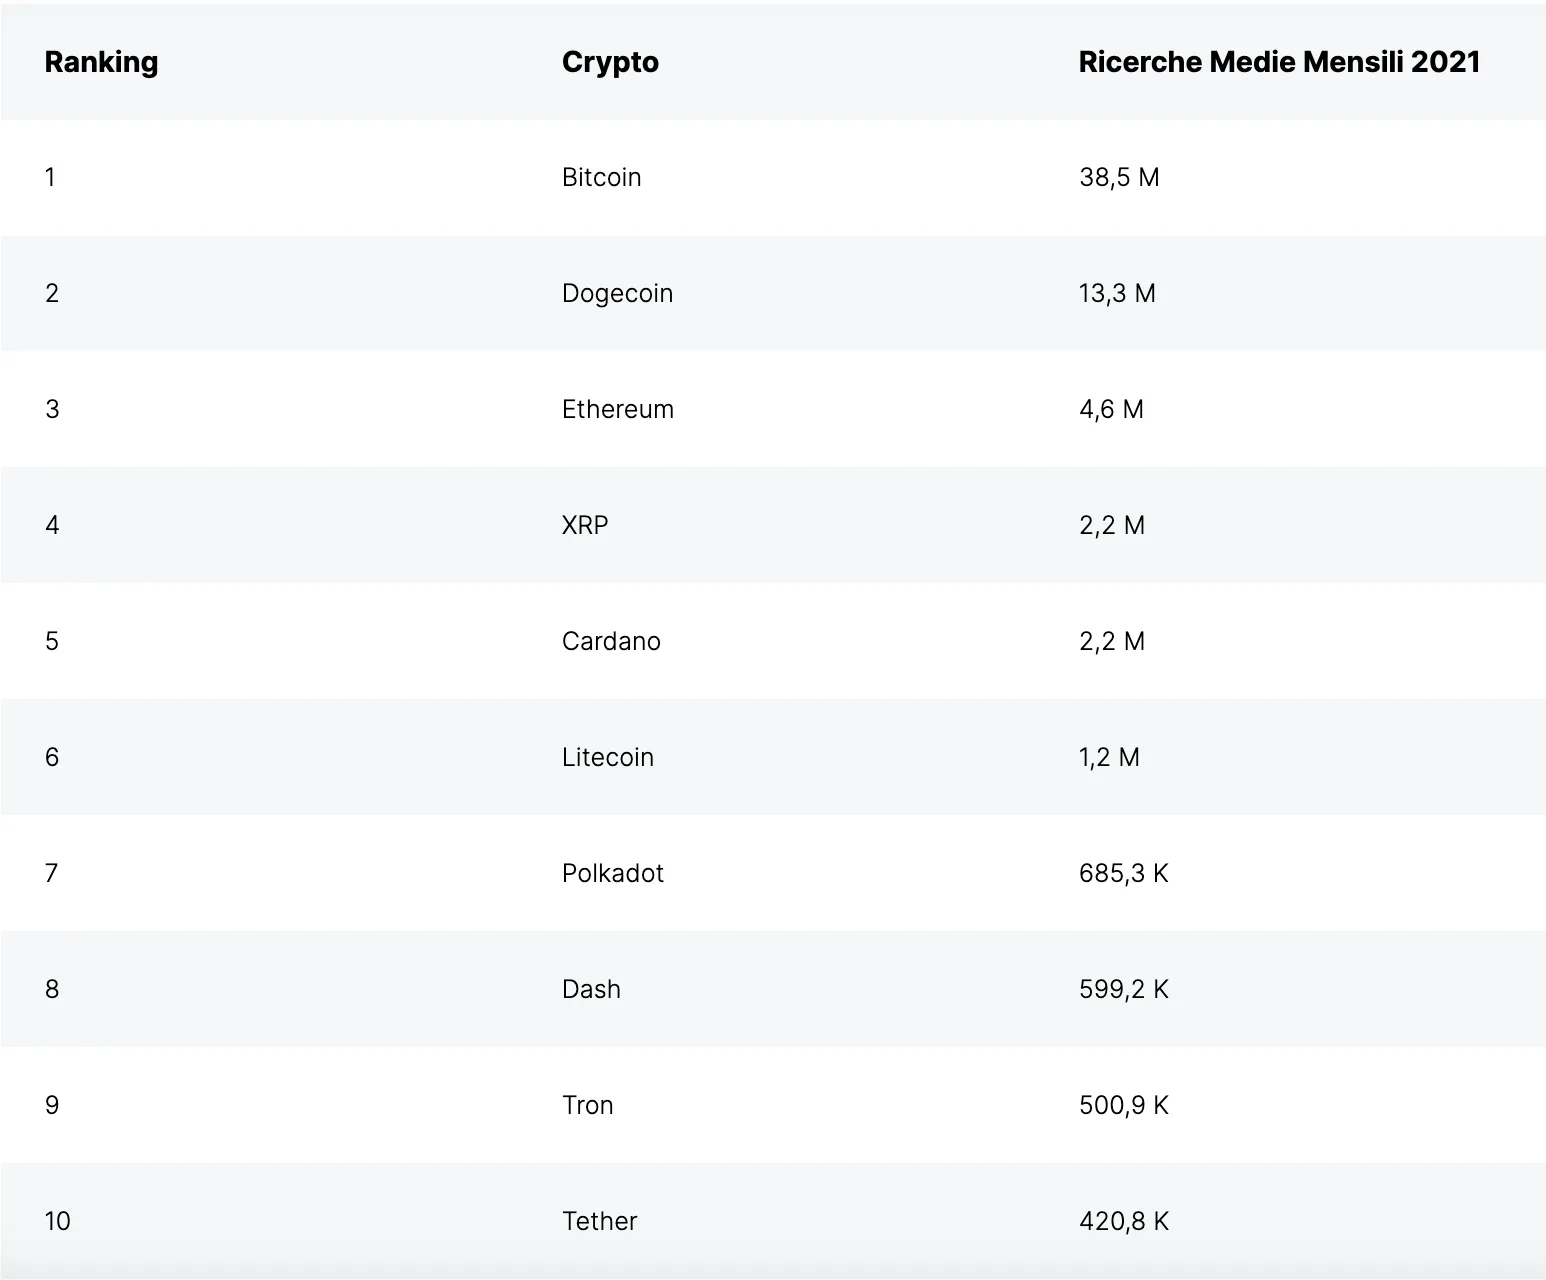Click the "Ricerche Medie Mensili 2021" header
Viewport: 1546px width, 1280px height.
coord(1279,62)
